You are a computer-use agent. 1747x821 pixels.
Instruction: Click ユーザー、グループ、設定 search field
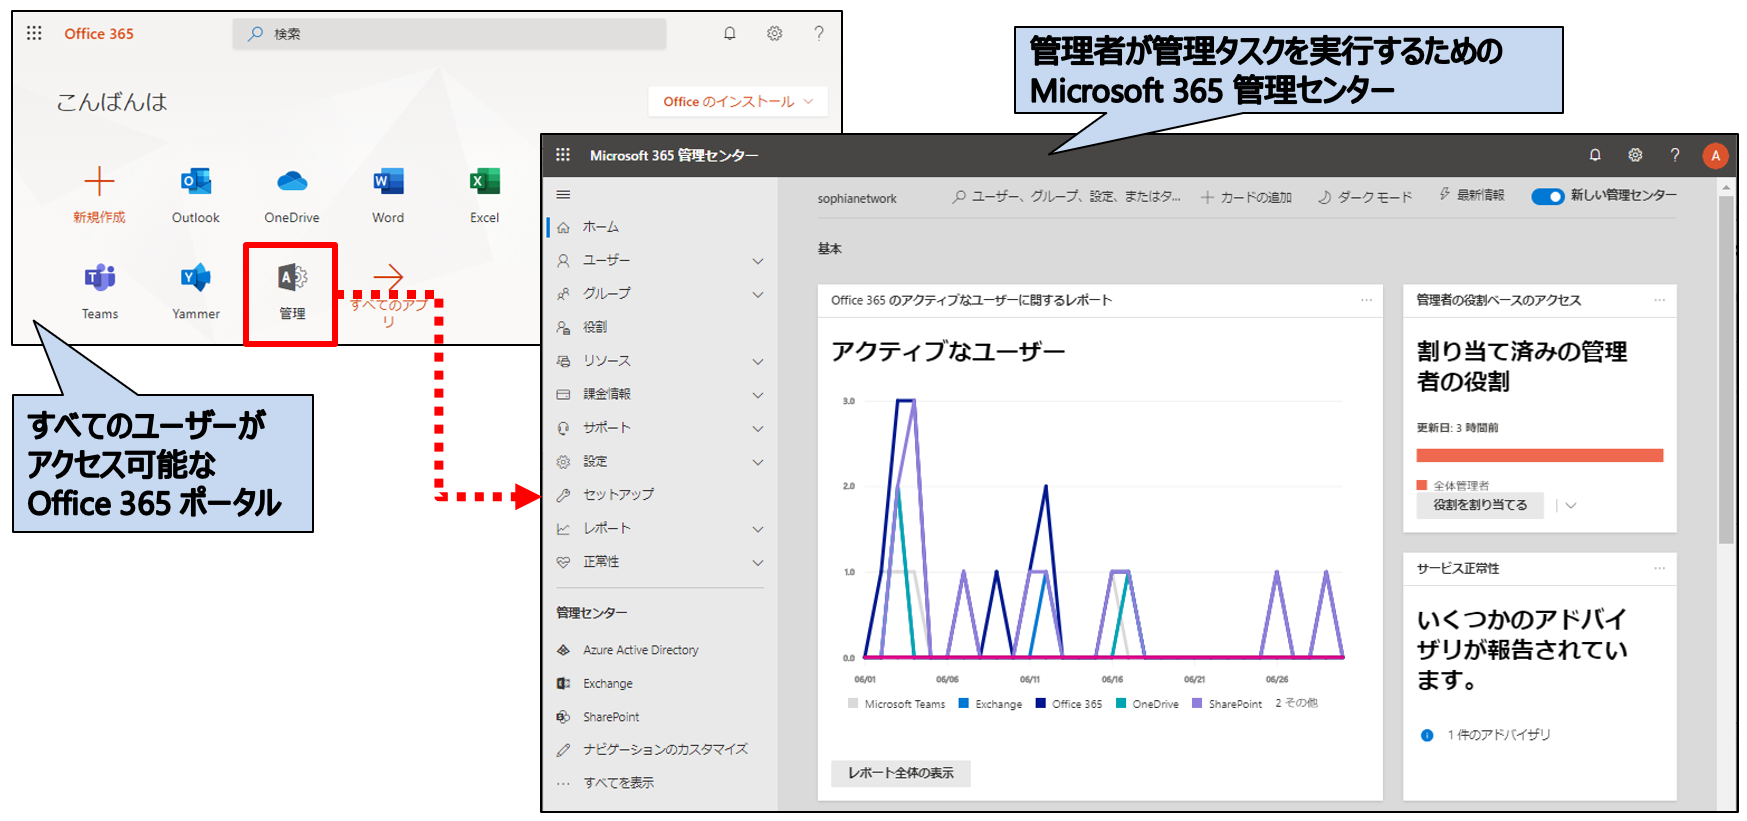[1066, 197]
